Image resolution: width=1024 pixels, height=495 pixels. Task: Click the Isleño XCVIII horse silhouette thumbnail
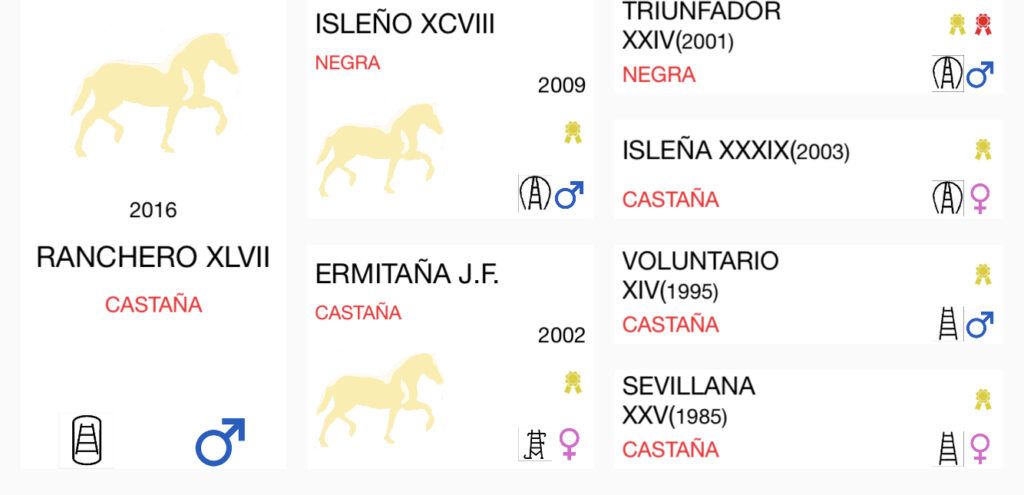coord(379,150)
